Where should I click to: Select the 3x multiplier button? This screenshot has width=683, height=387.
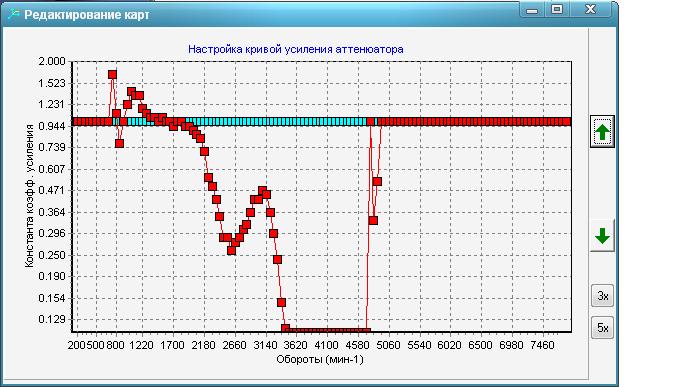click(602, 296)
